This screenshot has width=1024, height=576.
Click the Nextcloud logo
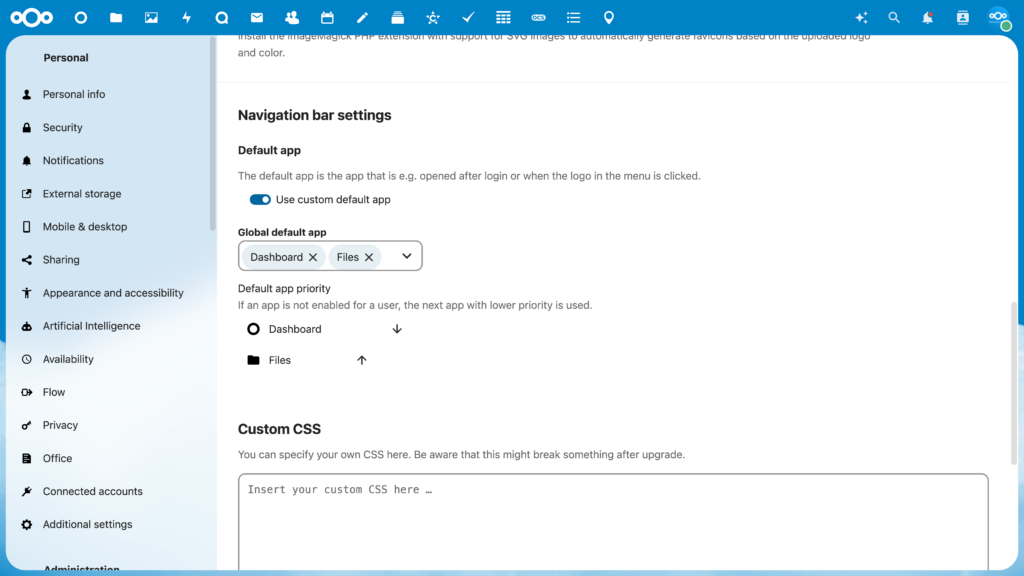coord(32,18)
